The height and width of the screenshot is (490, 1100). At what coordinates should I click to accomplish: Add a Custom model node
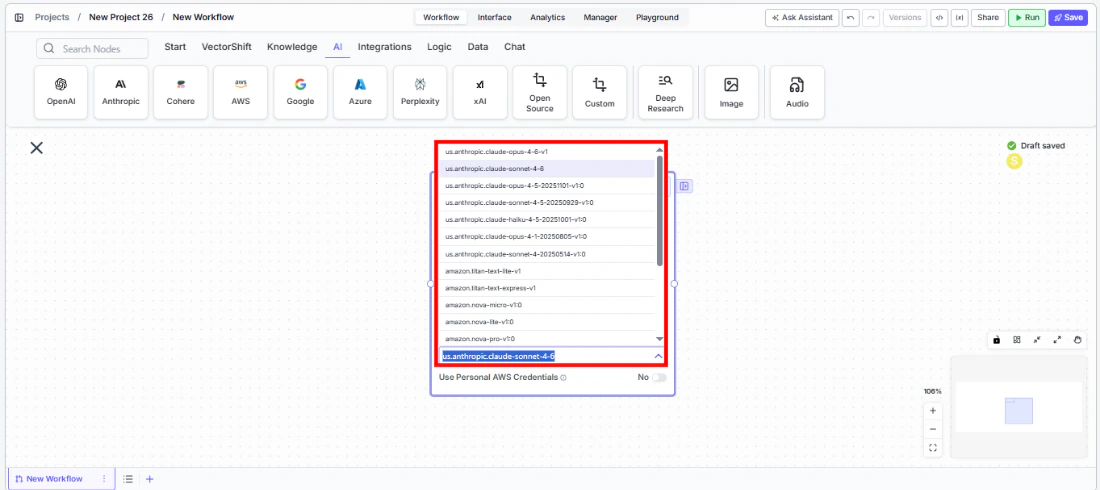pyautogui.click(x=599, y=93)
